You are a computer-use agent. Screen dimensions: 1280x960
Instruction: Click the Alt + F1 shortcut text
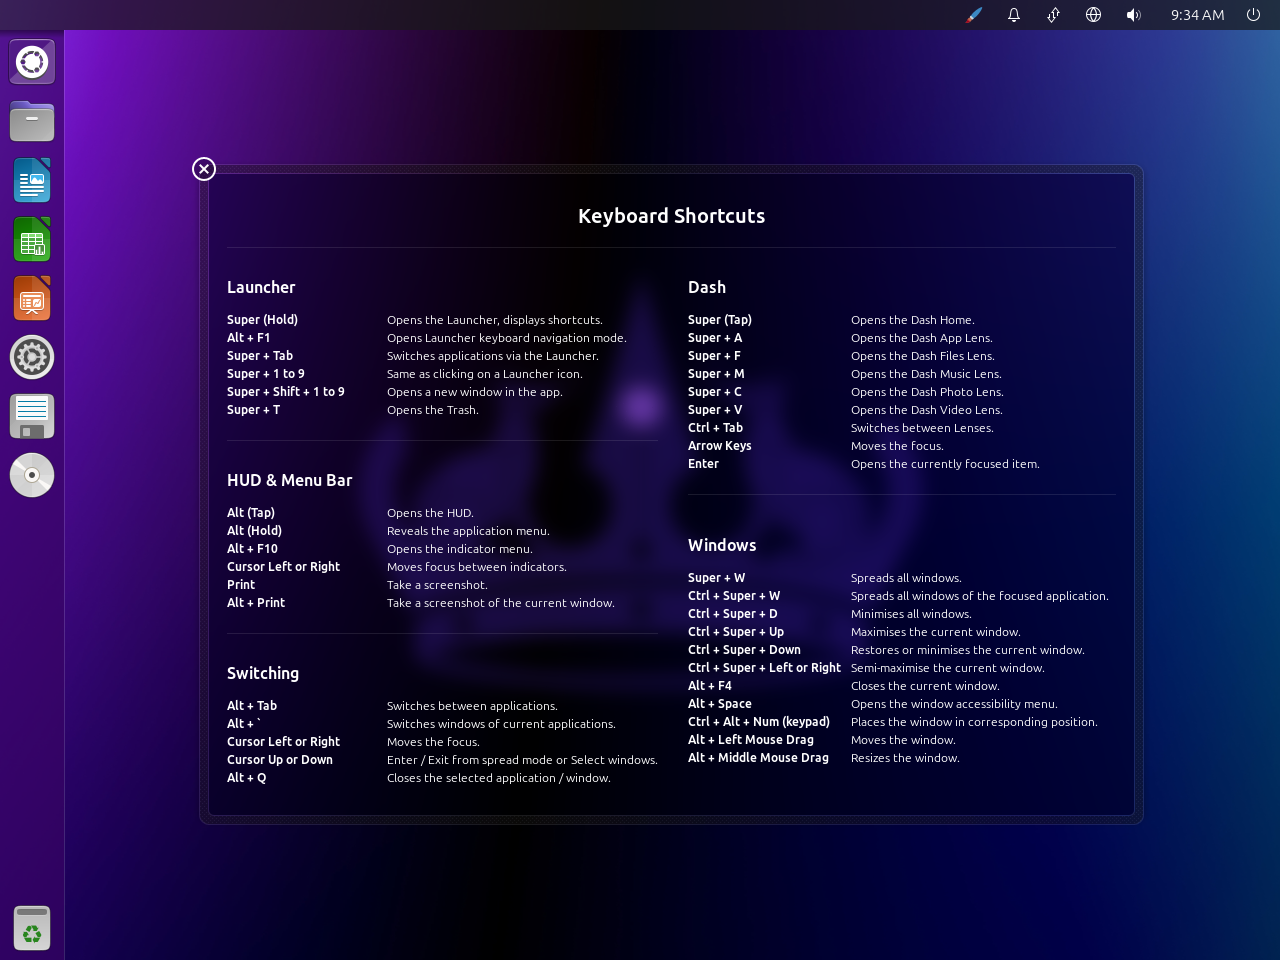(x=248, y=338)
